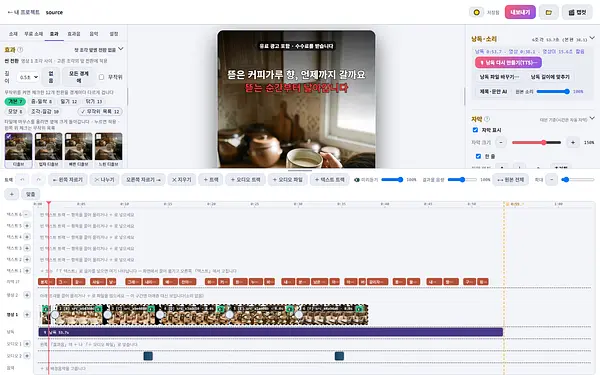
Task: Click the 지우기 delete button
Action: pyautogui.click(x=181, y=179)
